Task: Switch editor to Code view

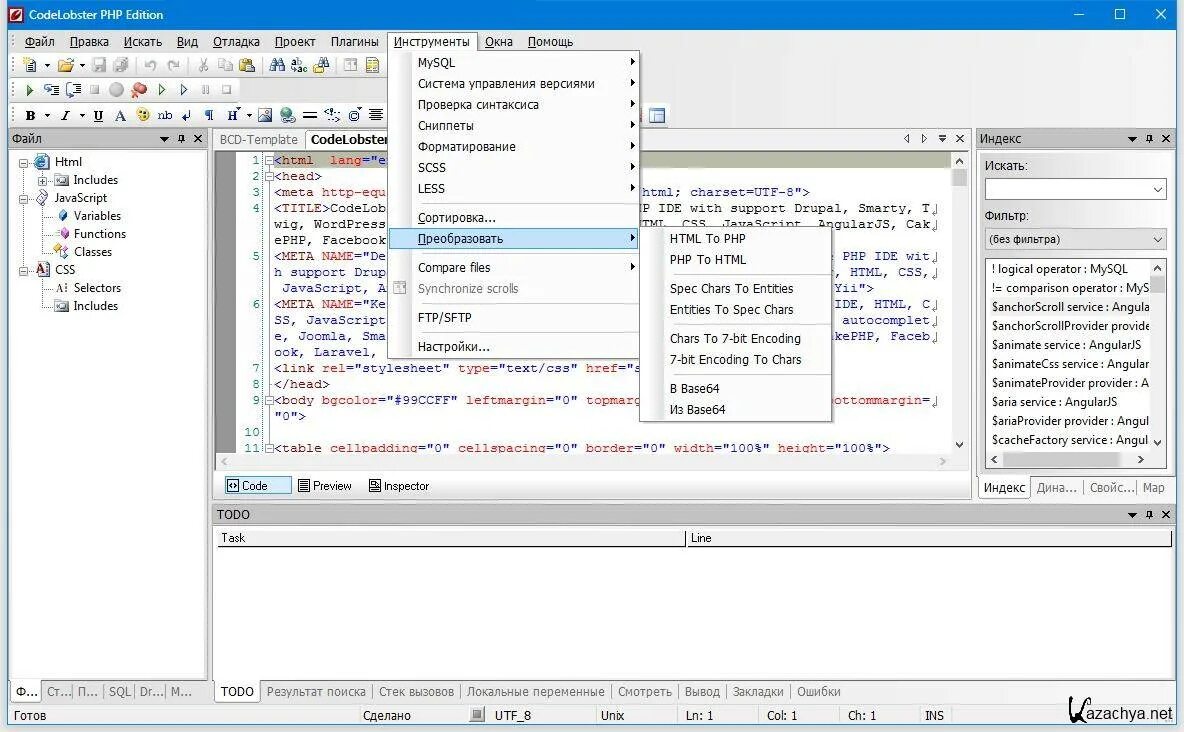Action: click(x=257, y=486)
